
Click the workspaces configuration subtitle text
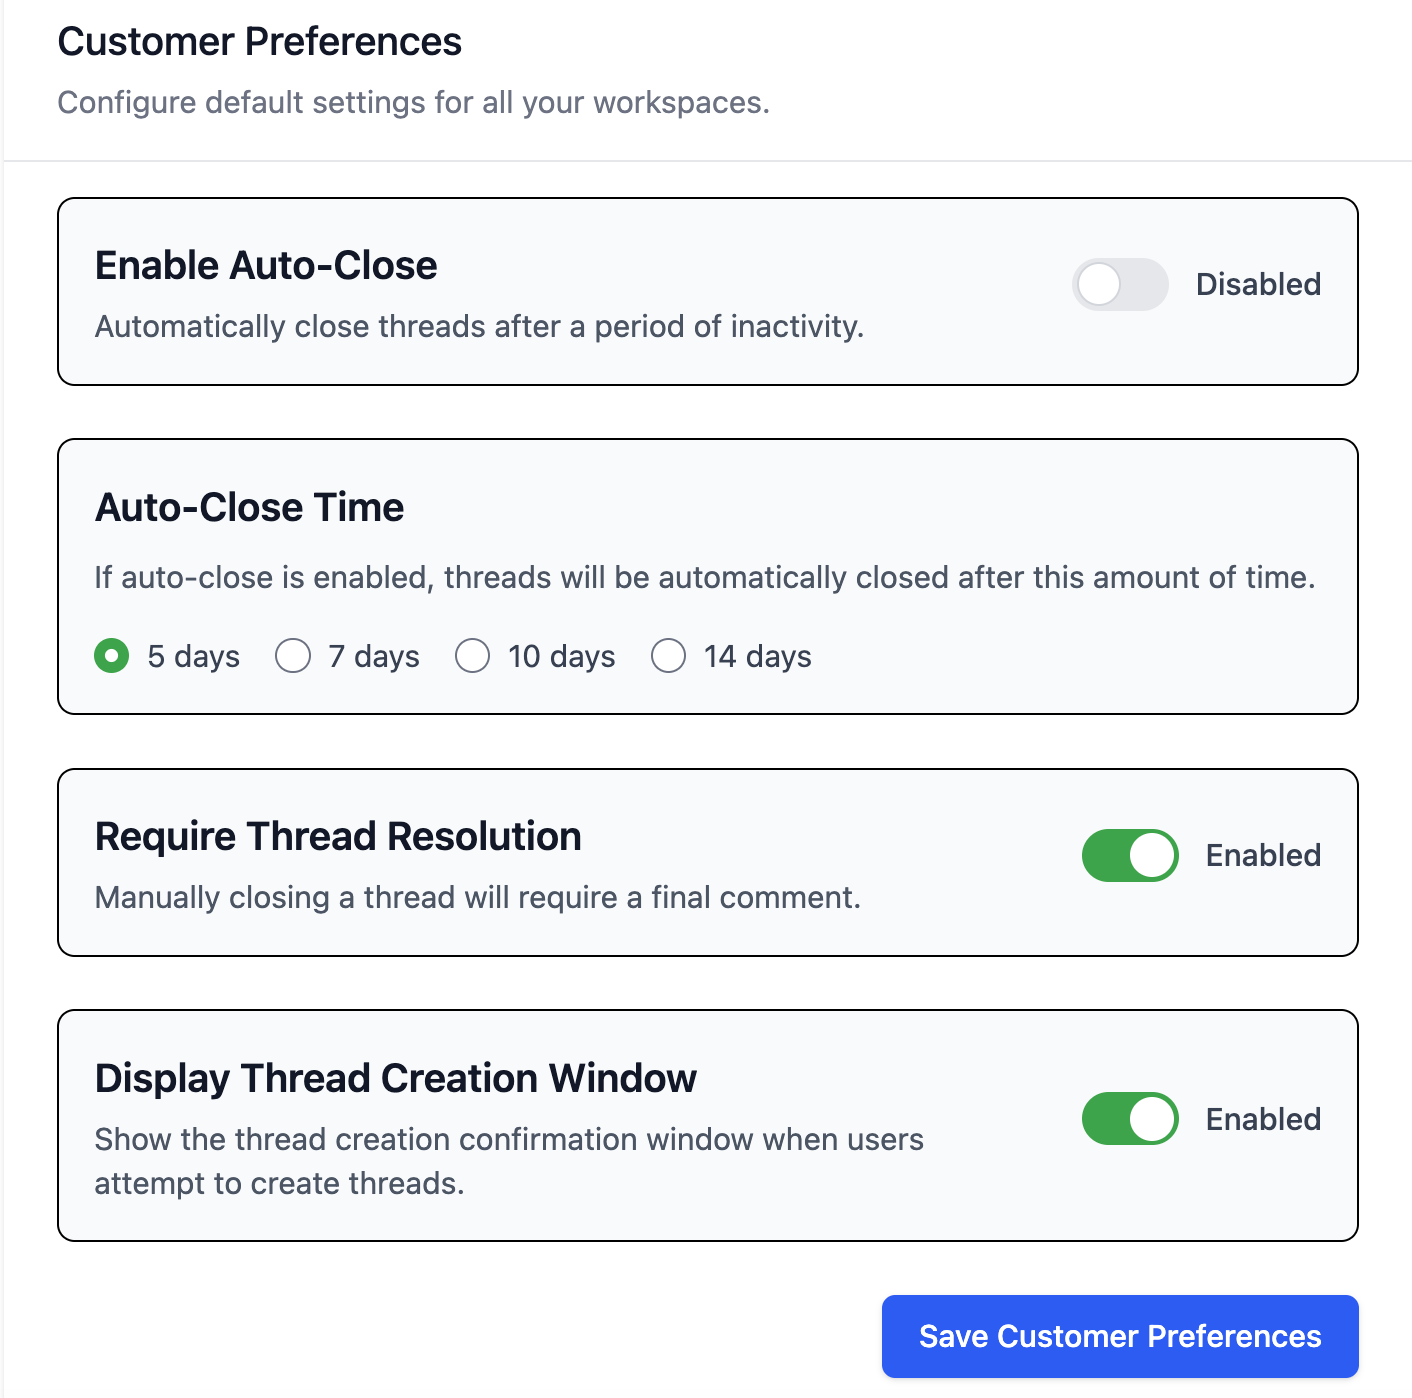[x=415, y=102]
